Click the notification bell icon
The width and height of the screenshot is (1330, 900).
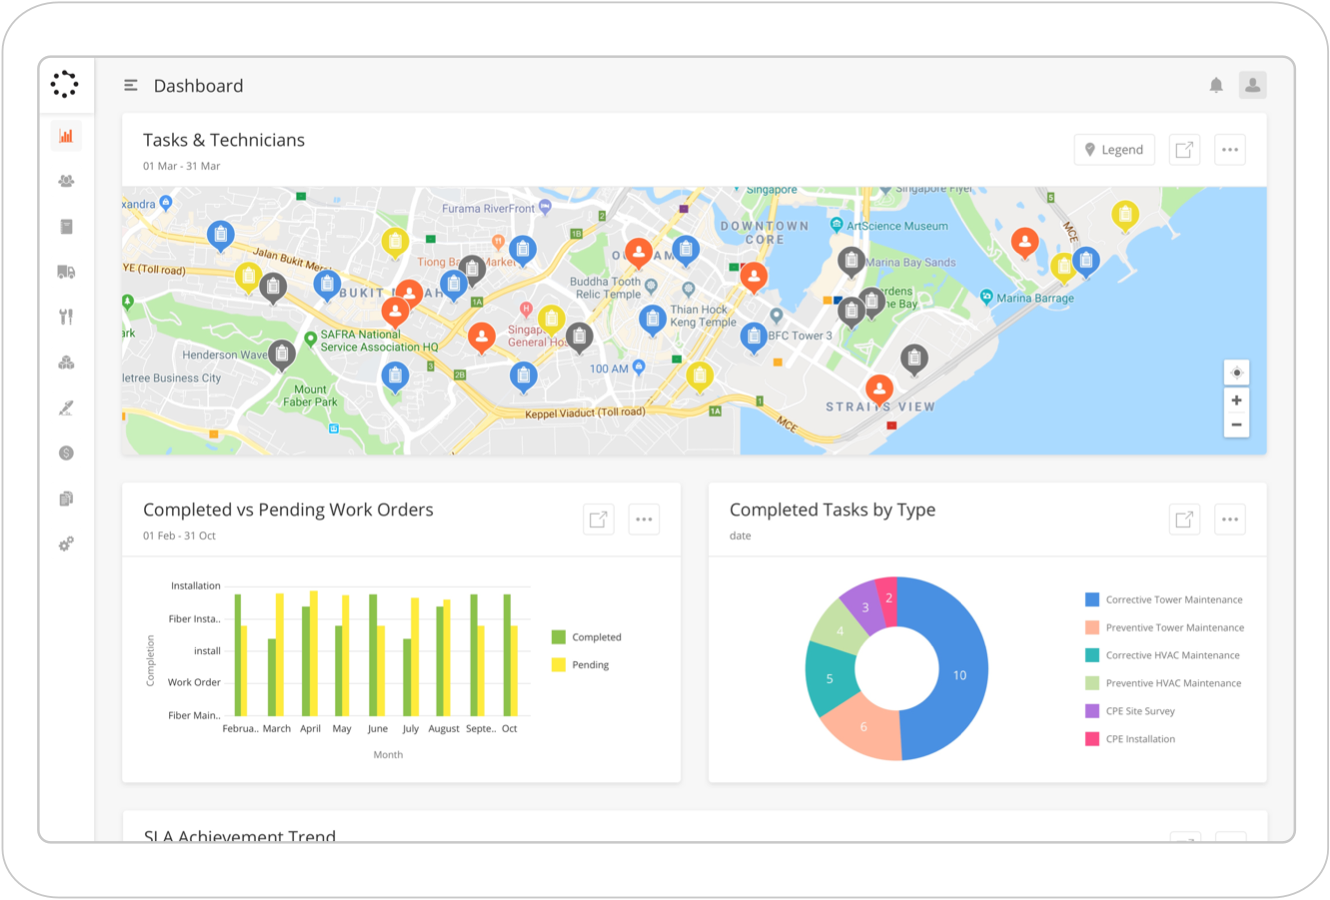[1216, 85]
